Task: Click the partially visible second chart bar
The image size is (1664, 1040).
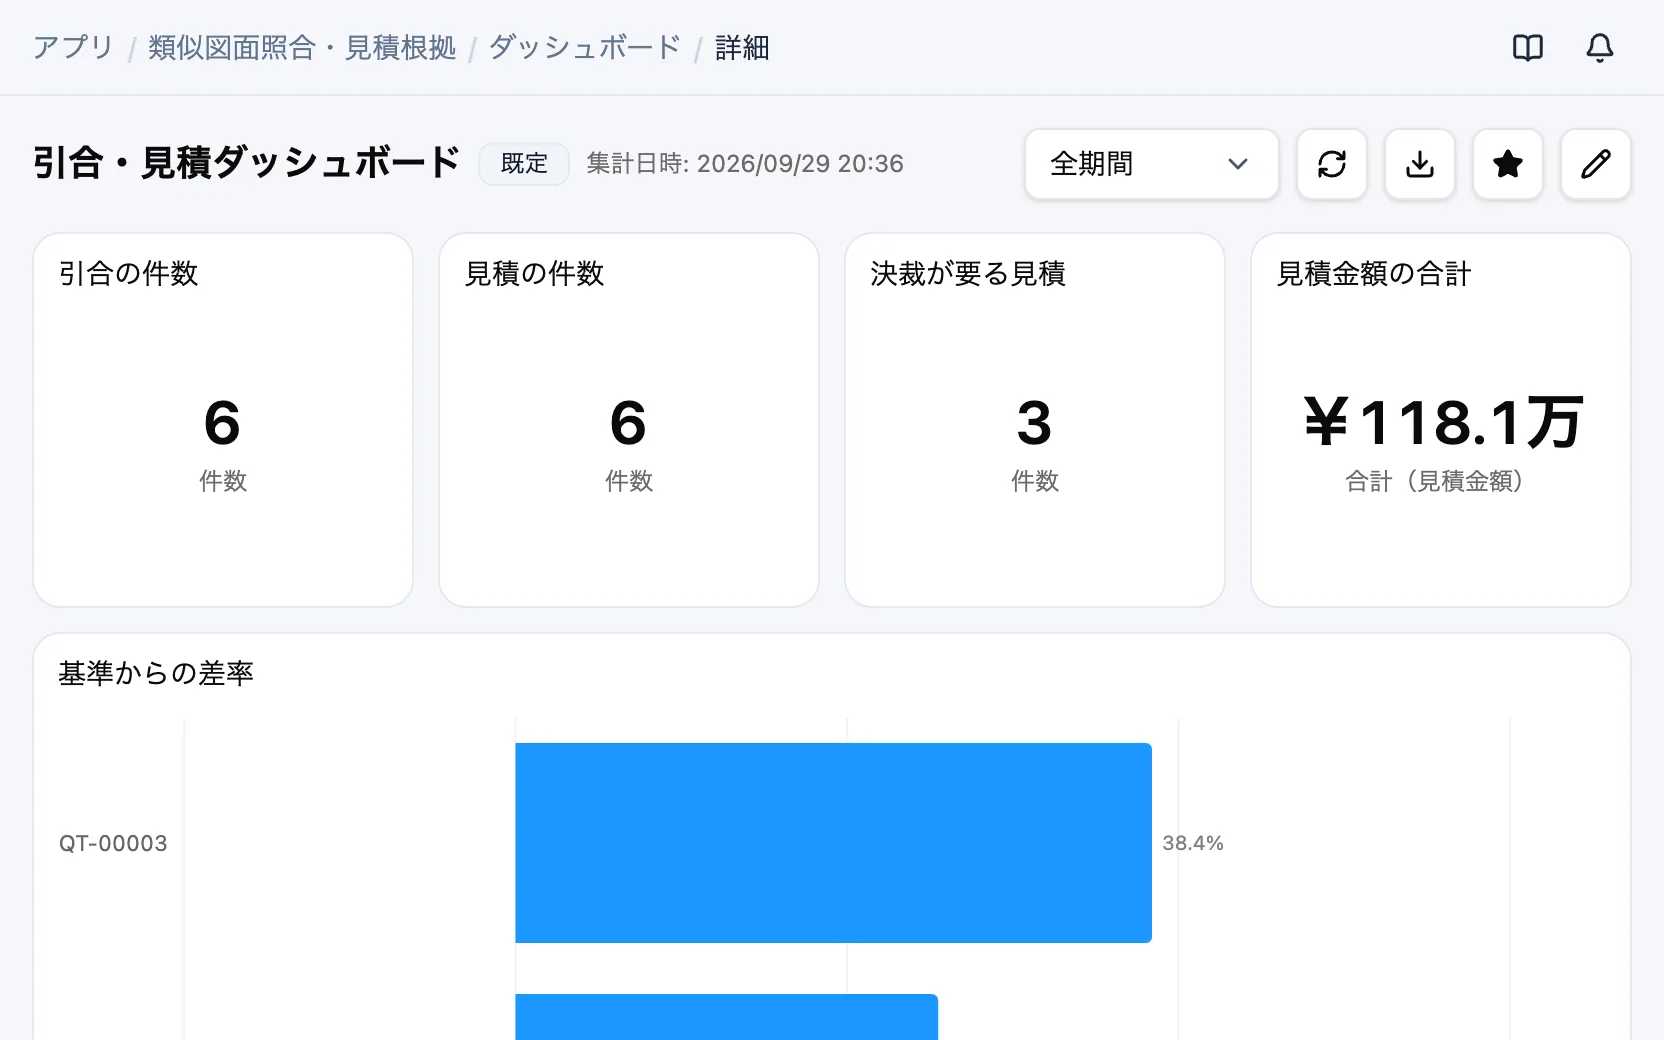Action: pyautogui.click(x=727, y=1017)
